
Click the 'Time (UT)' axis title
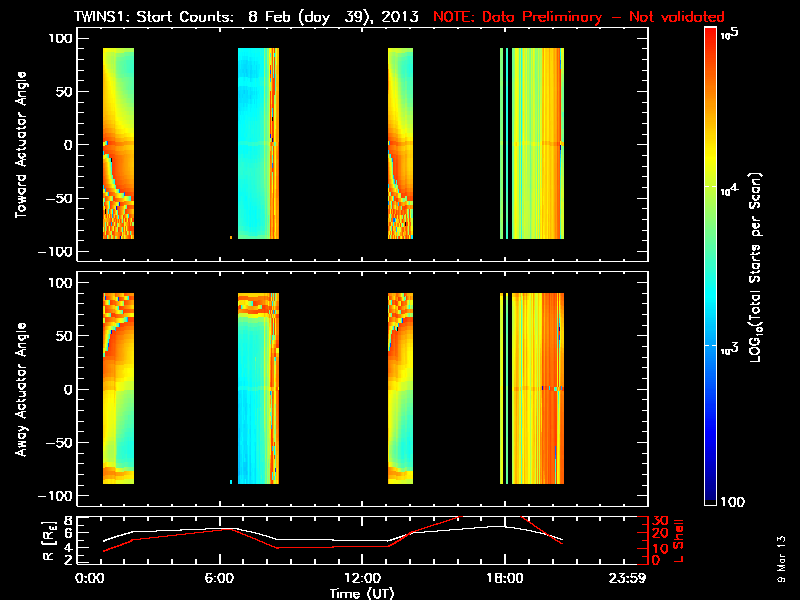pyautogui.click(x=362, y=593)
